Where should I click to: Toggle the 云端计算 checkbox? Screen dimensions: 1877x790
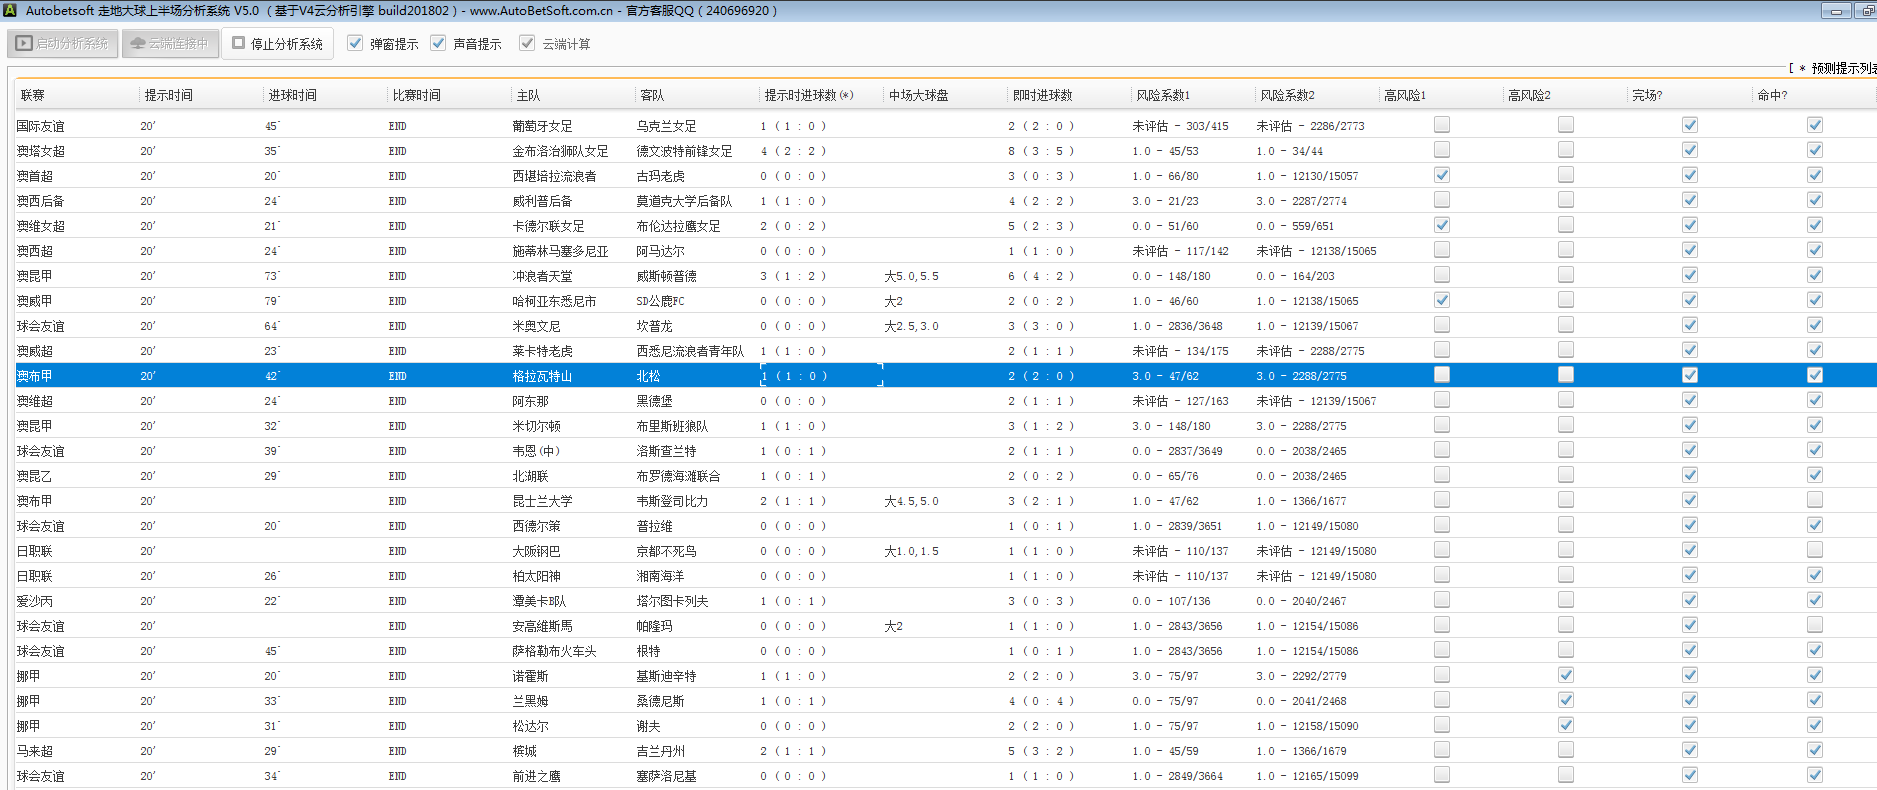(527, 43)
